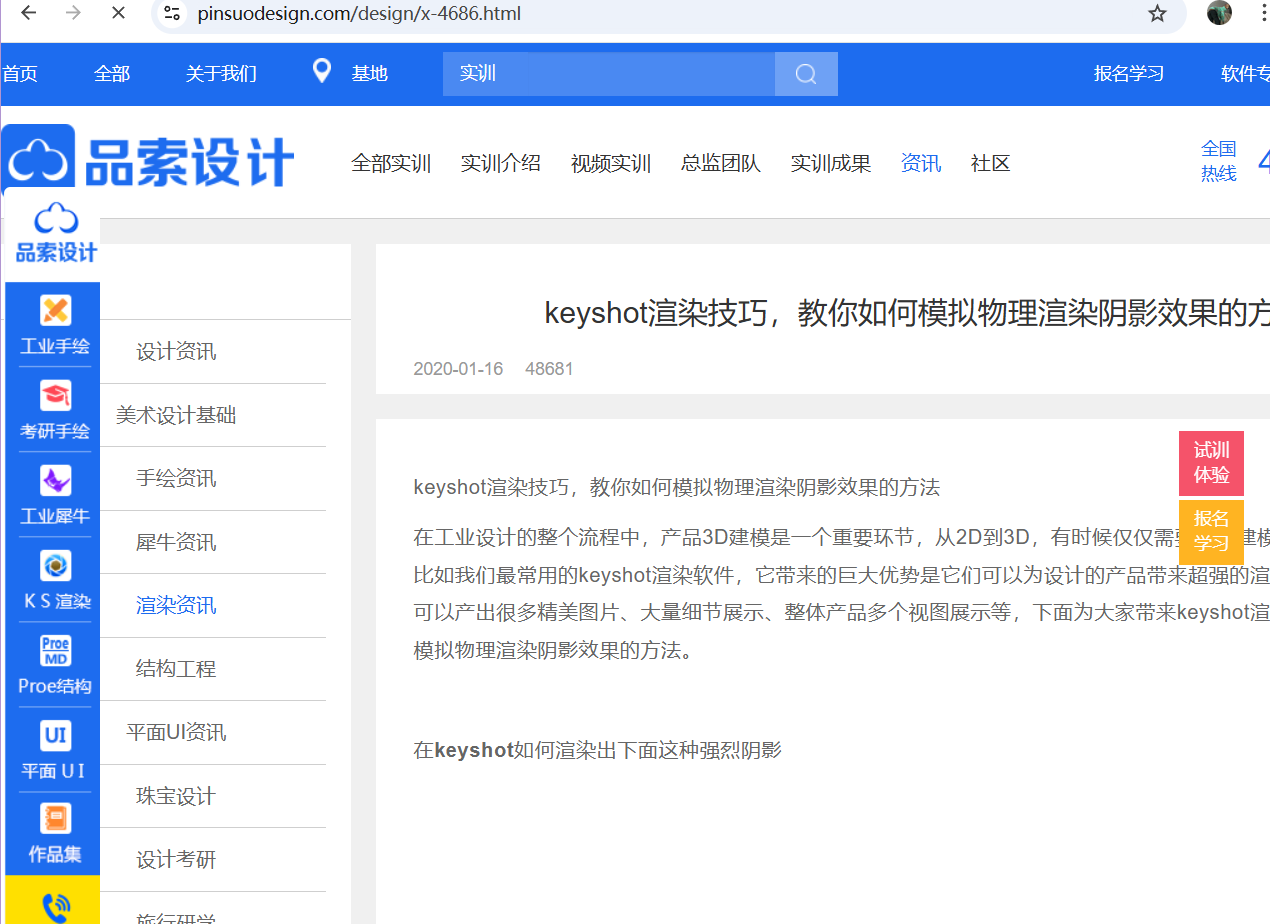The width and height of the screenshot is (1270, 924).
Task: Click the view count 48681
Action: point(549,369)
